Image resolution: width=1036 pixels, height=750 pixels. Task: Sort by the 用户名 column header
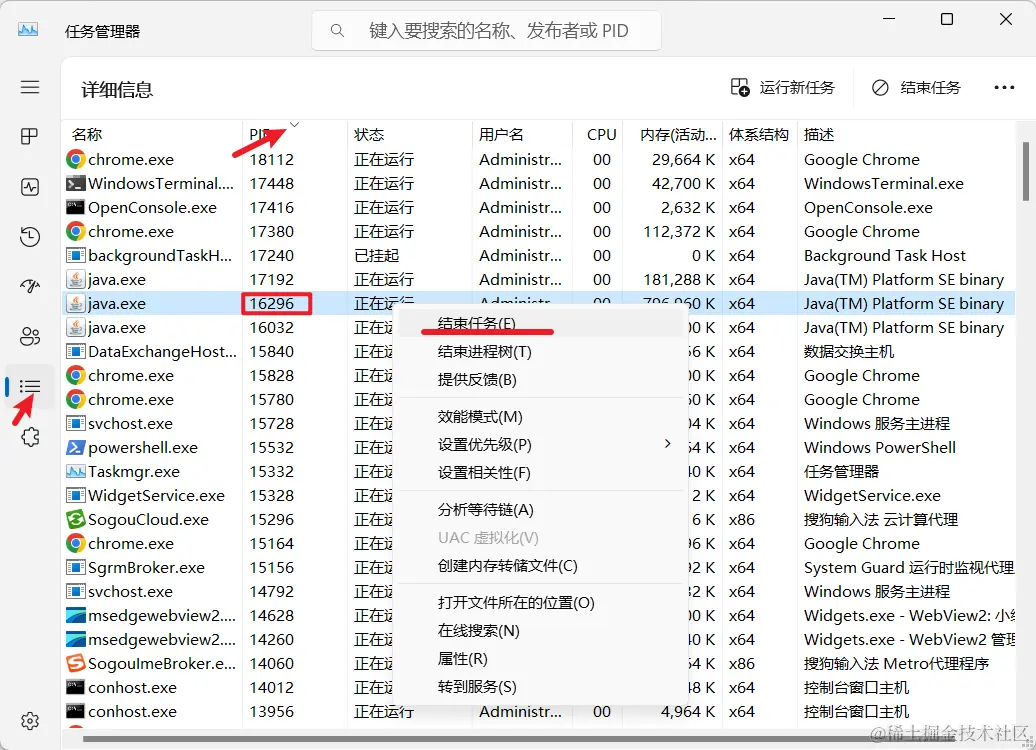coord(522,135)
